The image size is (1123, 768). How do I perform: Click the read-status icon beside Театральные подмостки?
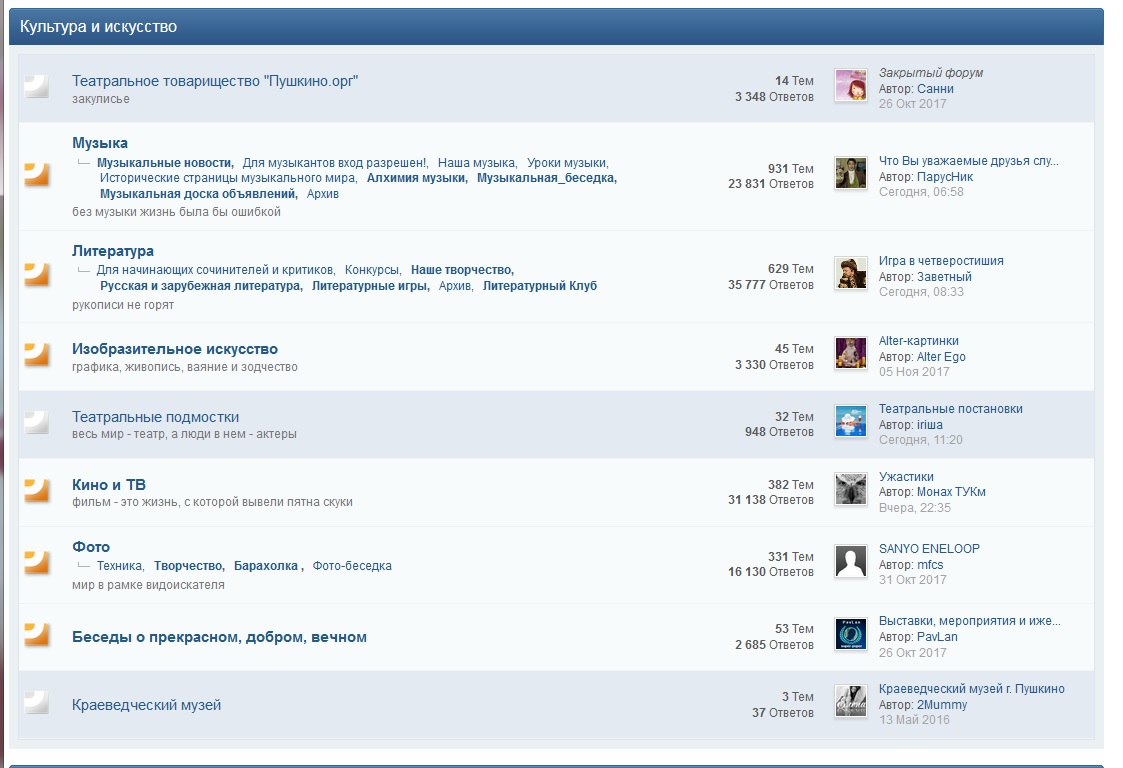(37, 421)
